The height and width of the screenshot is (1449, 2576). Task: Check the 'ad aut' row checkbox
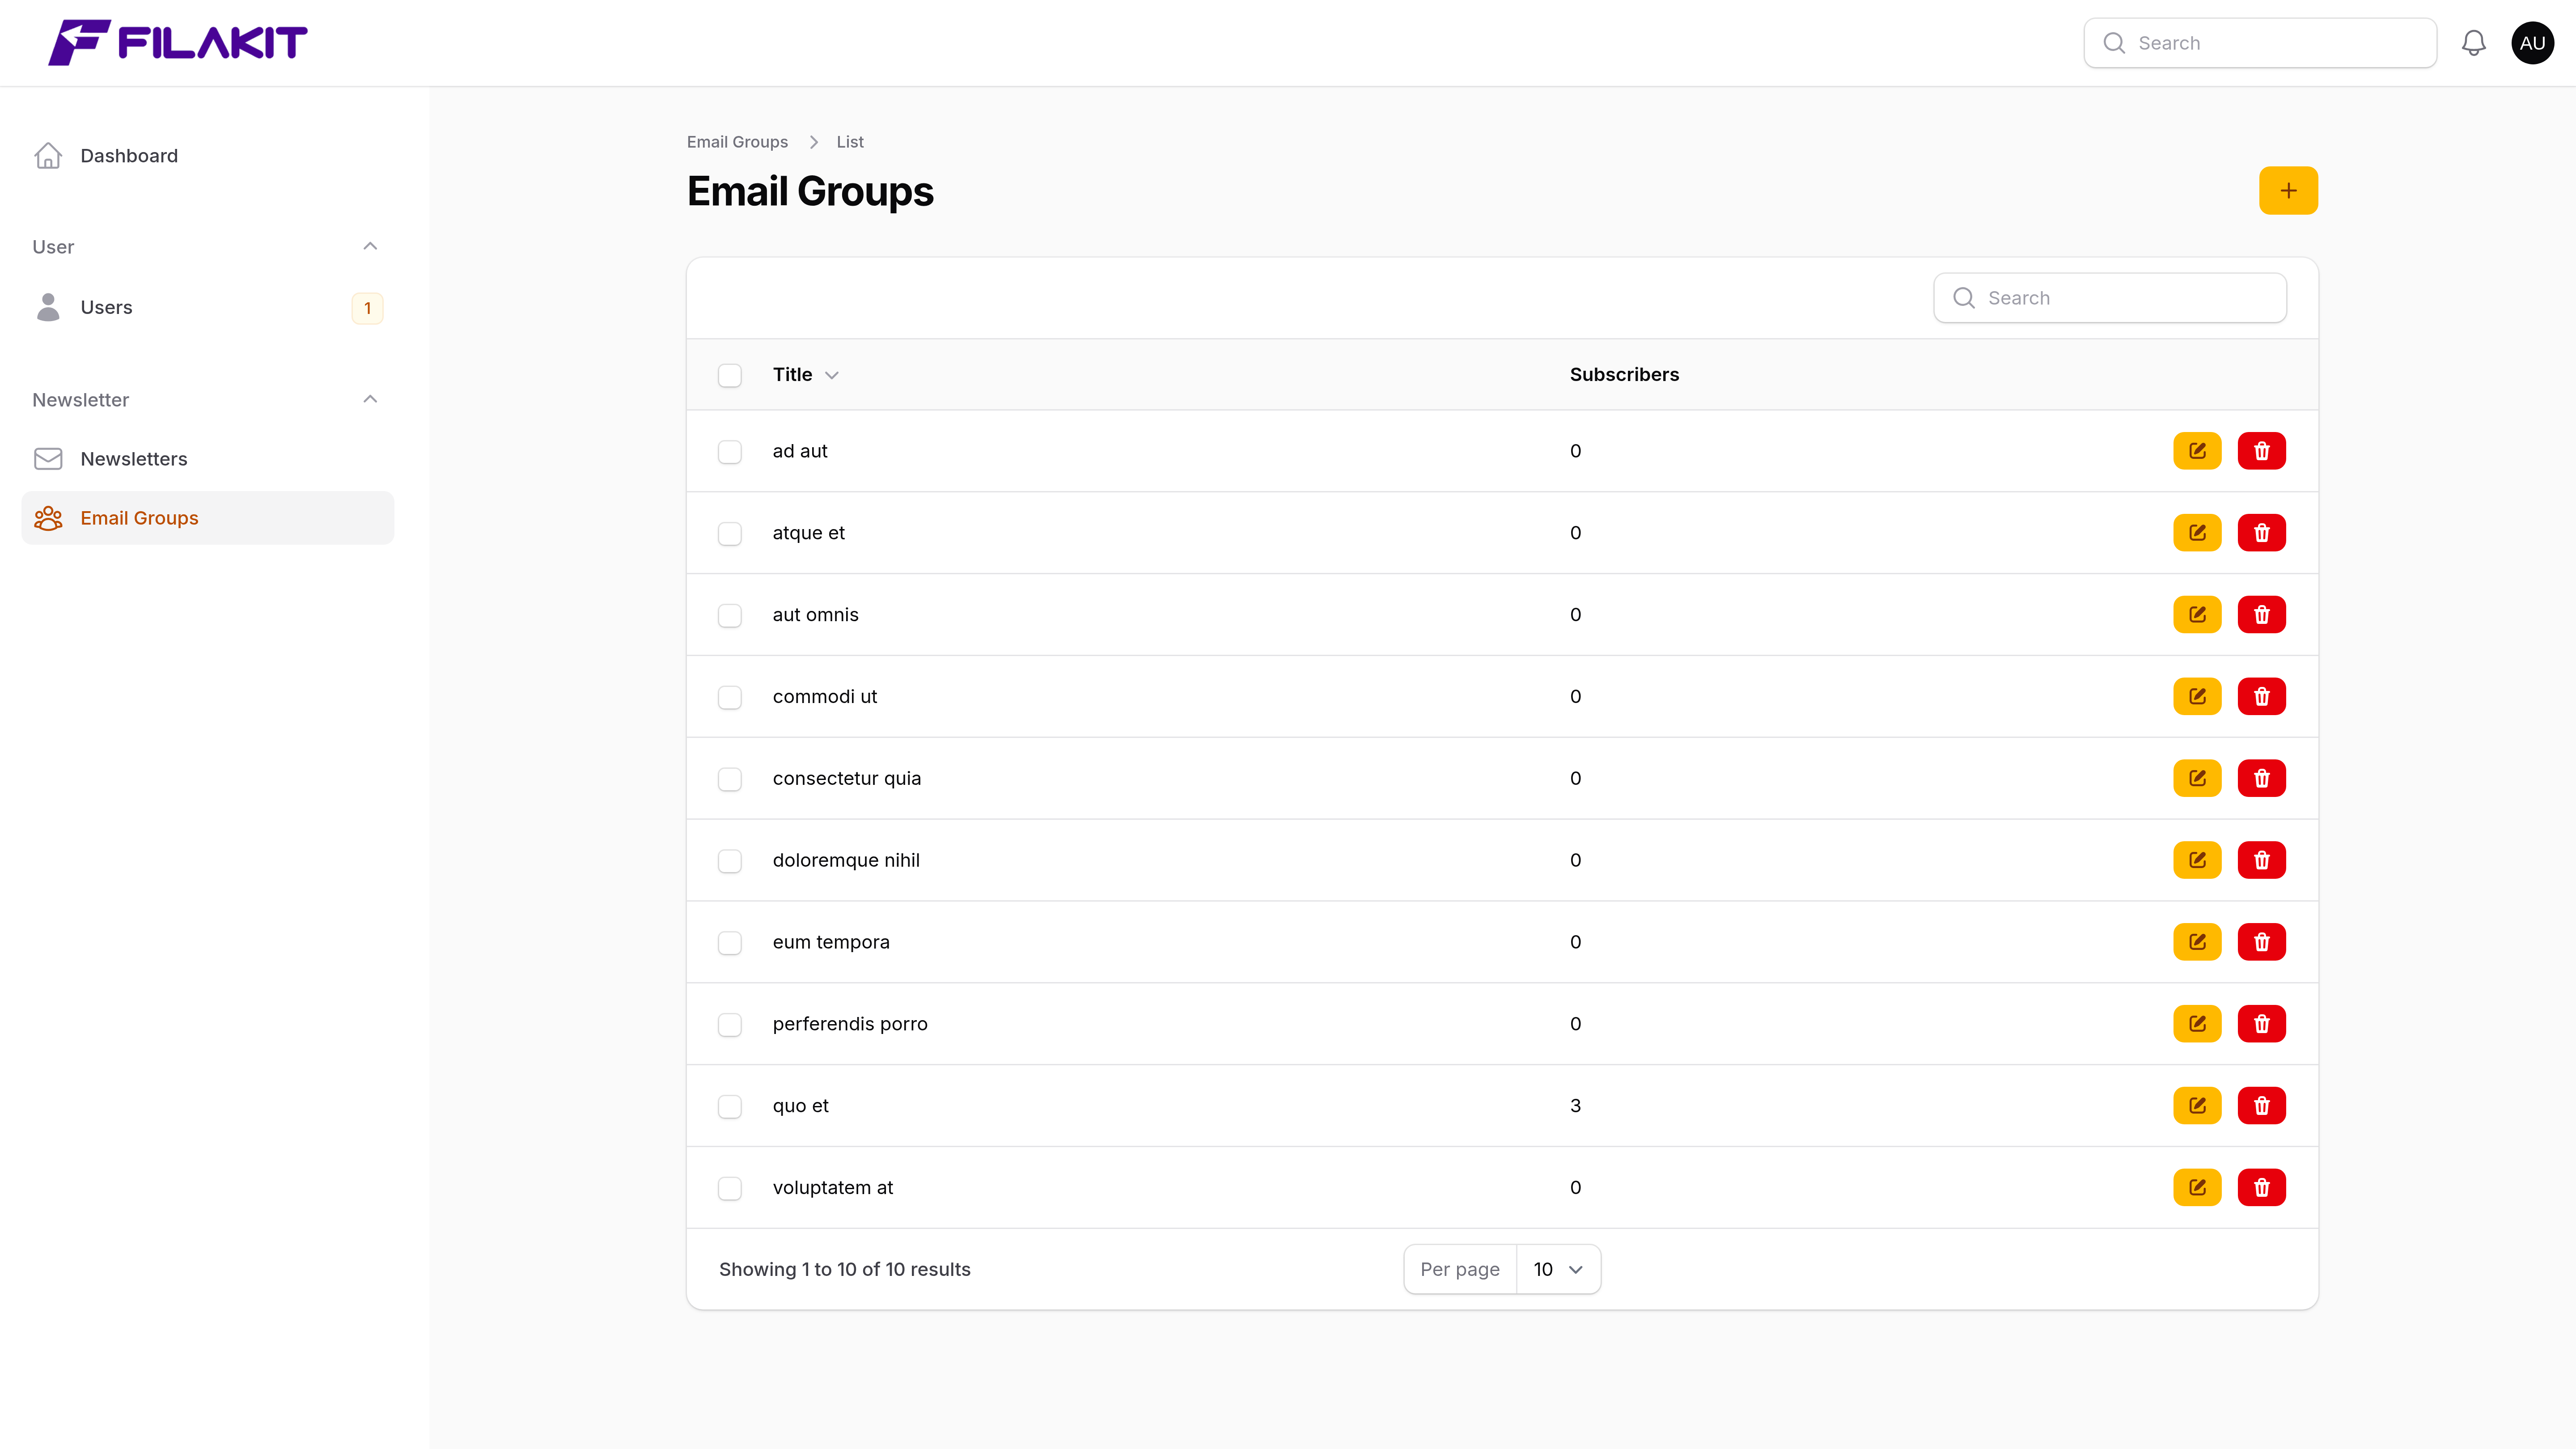730,452
